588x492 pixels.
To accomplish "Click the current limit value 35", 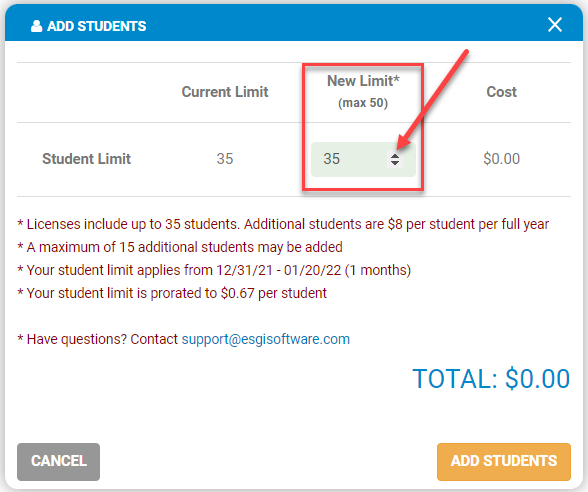I will point(225,159).
